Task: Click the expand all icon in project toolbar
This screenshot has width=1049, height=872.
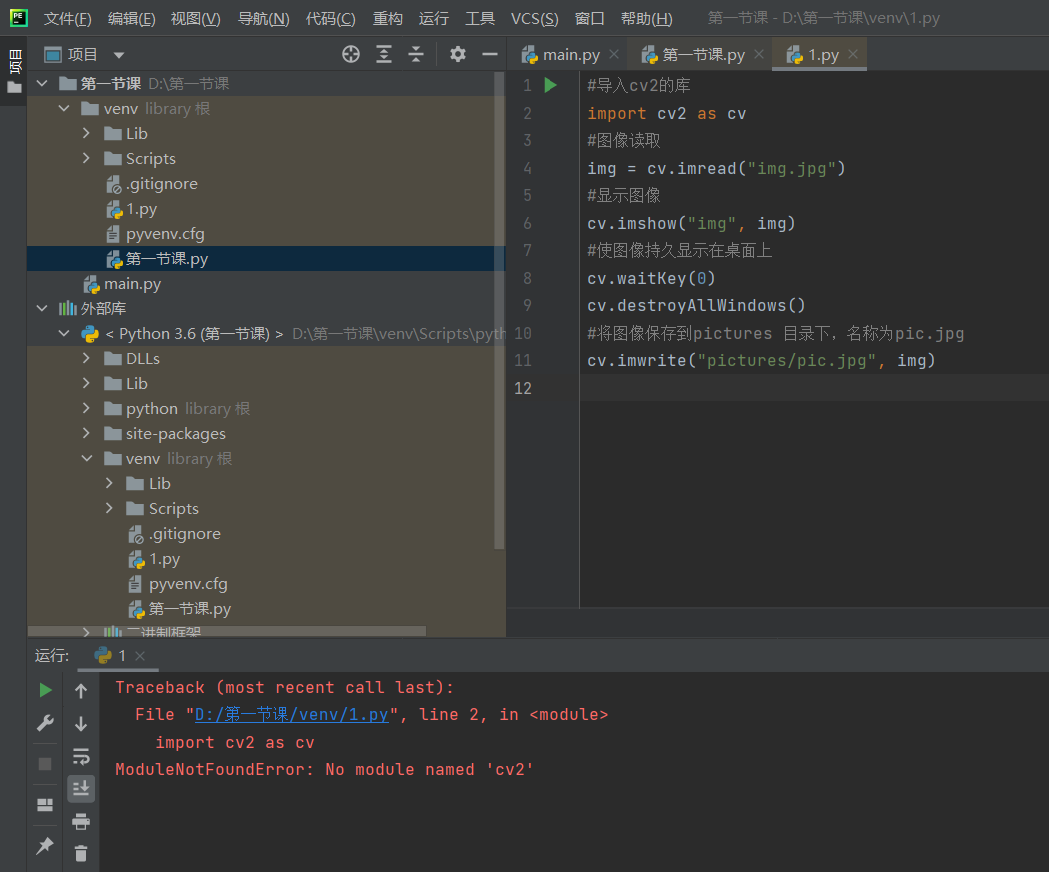Action: 384,54
